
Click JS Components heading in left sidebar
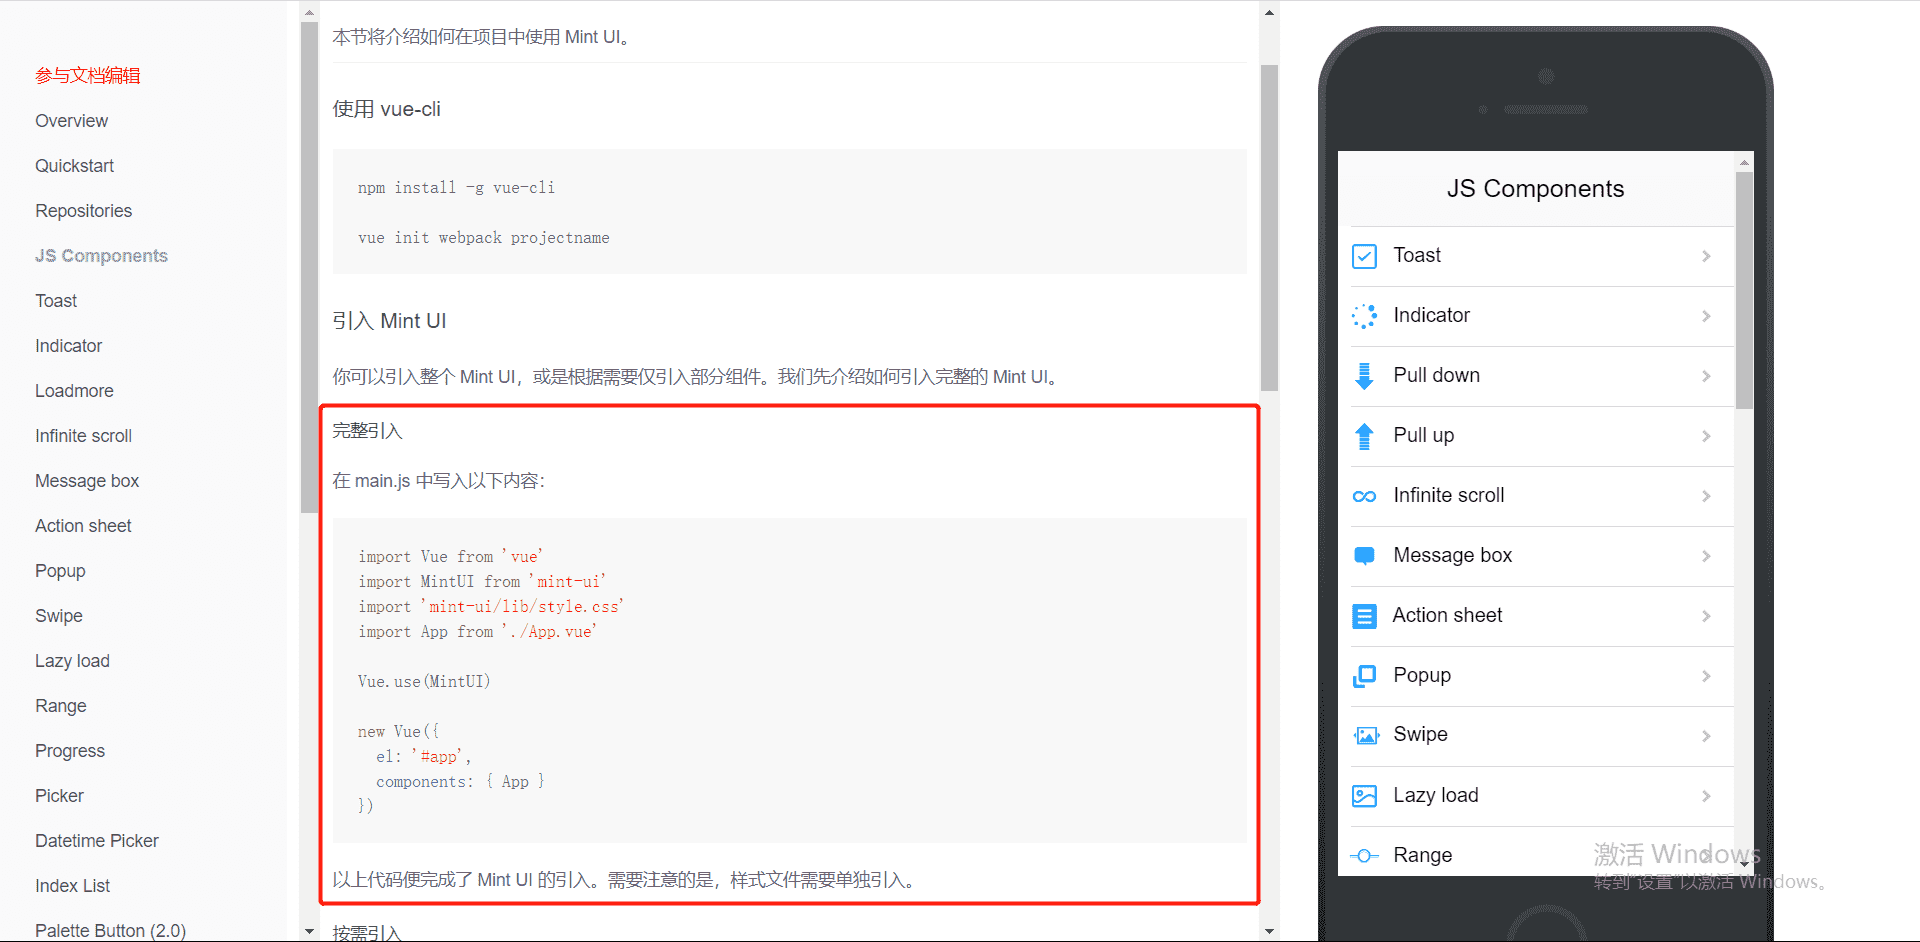[101, 256]
